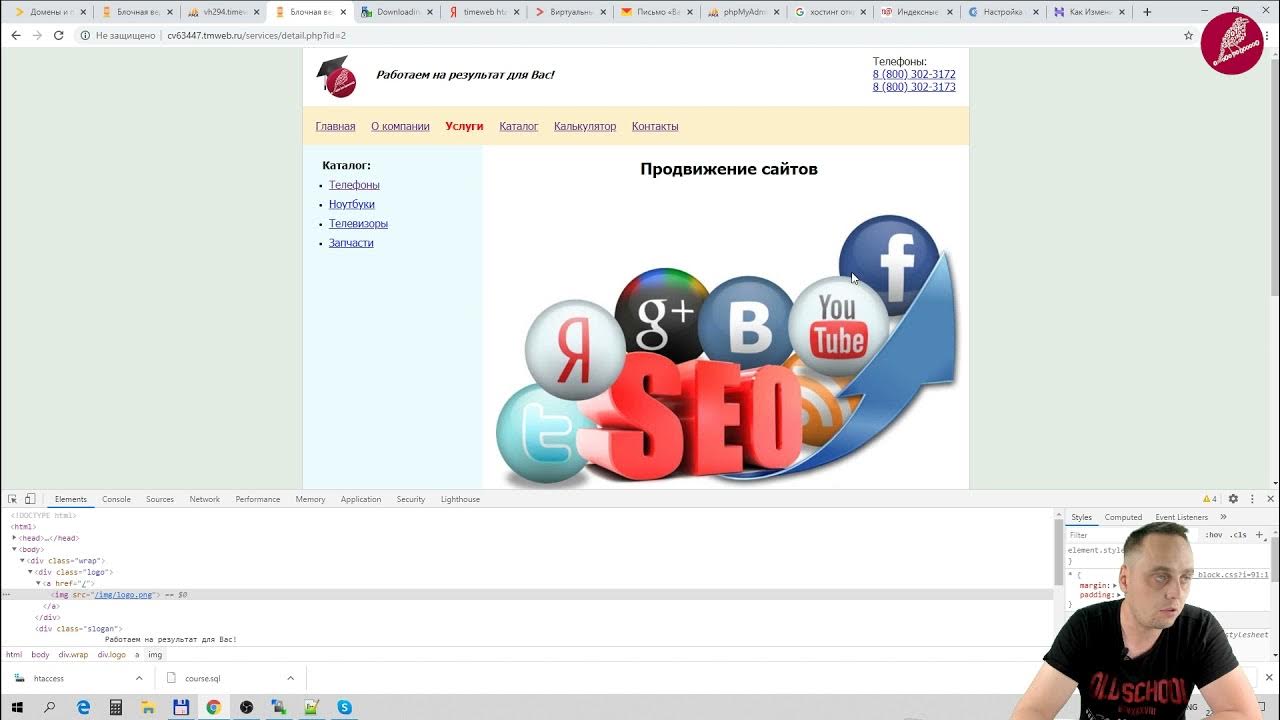Expand the margin shorthand property
Screen dimensions: 1280x720
[1115, 585]
